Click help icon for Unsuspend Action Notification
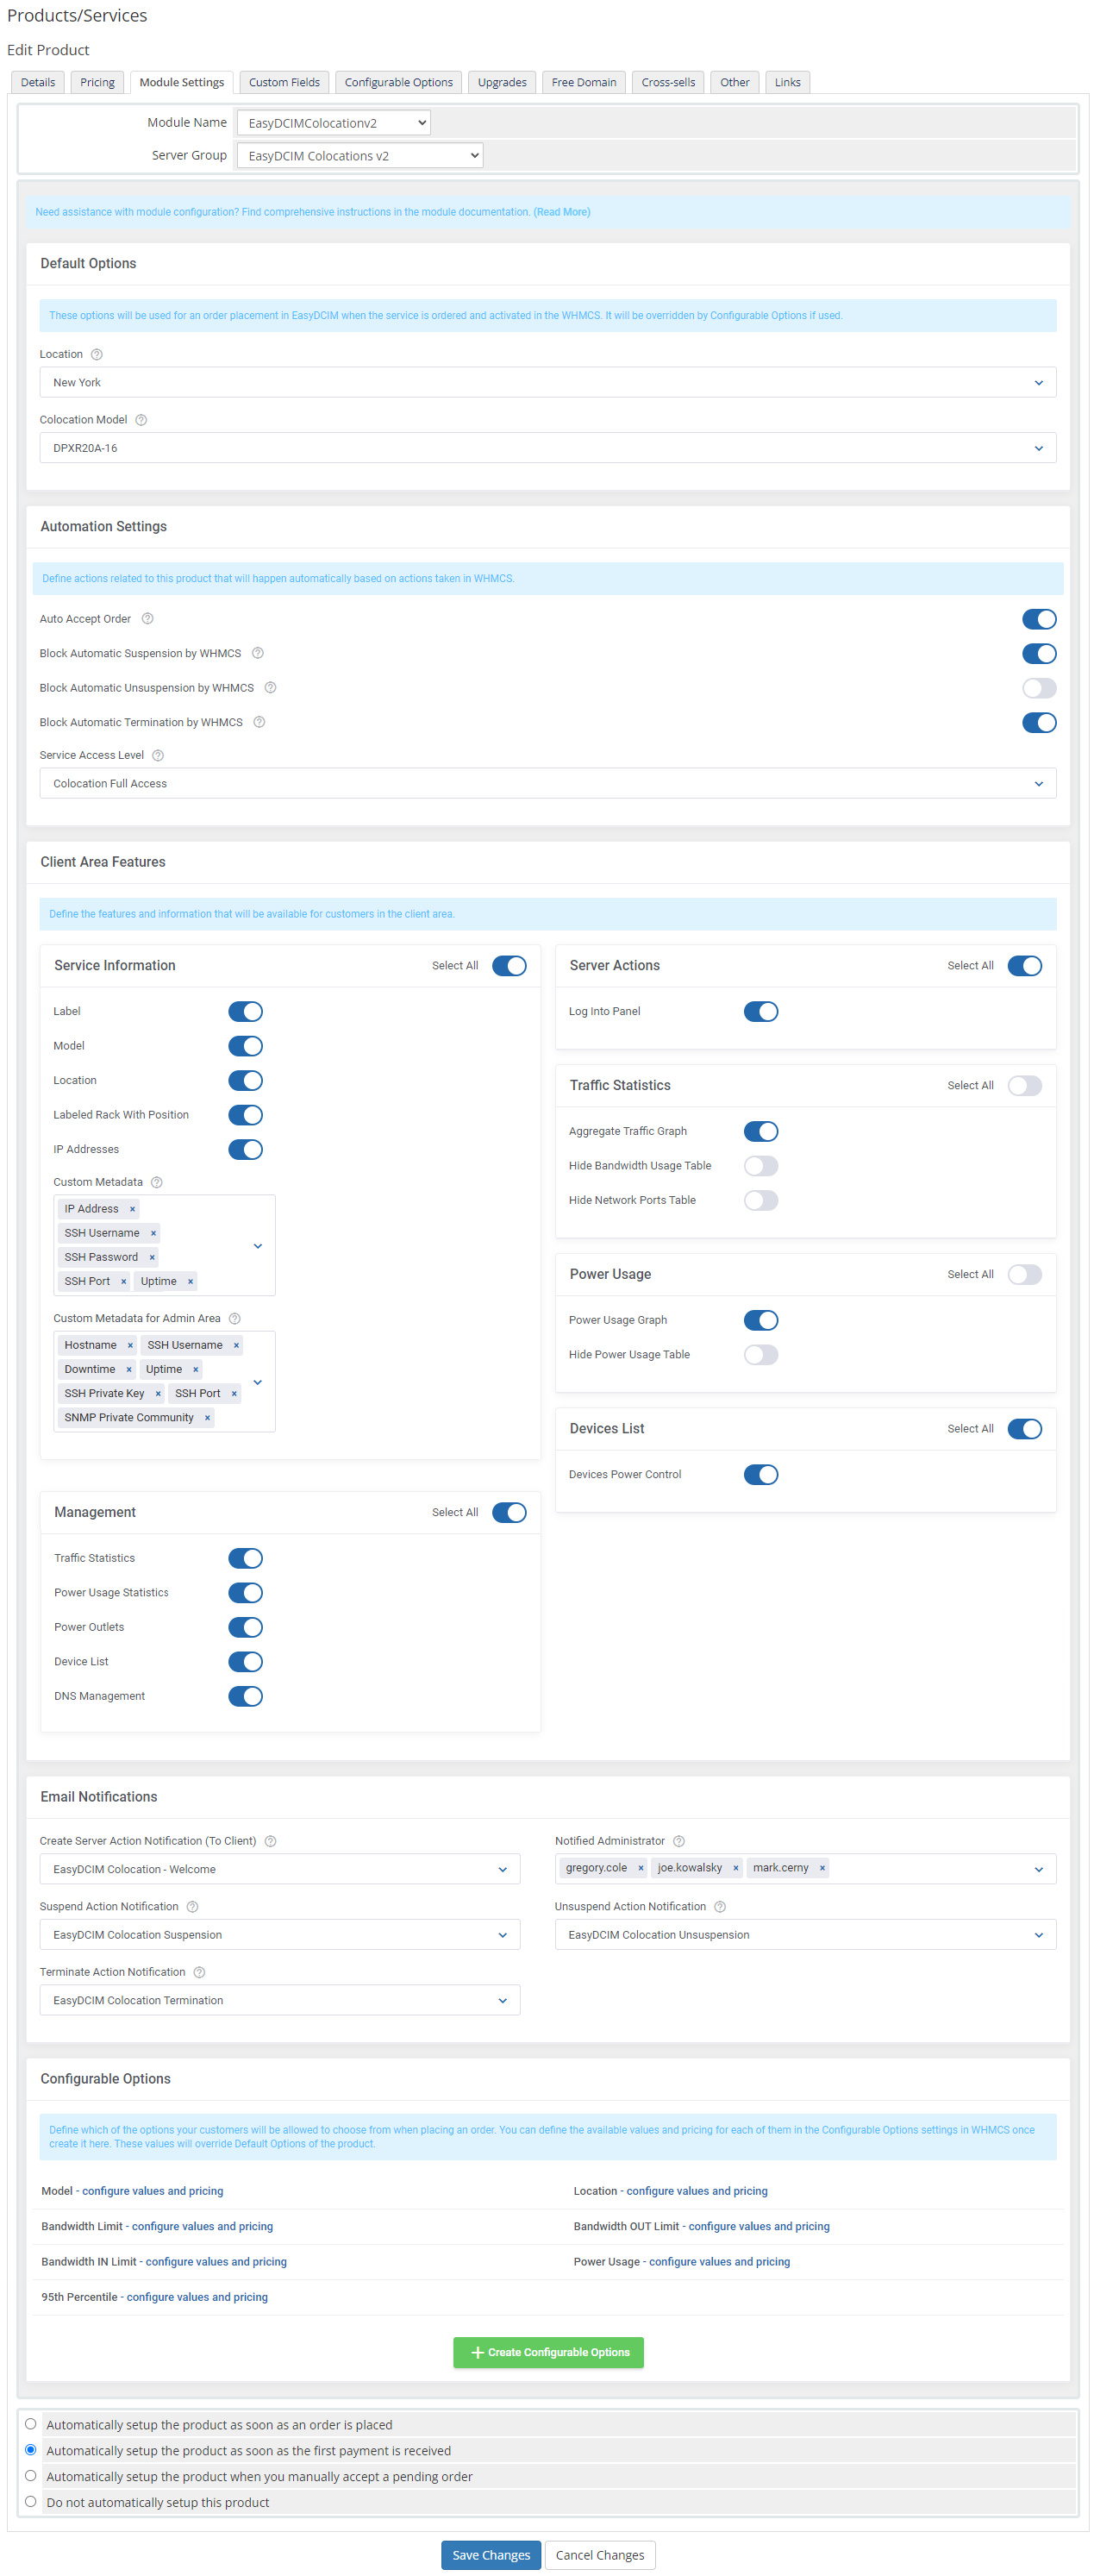The height and width of the screenshot is (2576, 1094). coord(719,1906)
